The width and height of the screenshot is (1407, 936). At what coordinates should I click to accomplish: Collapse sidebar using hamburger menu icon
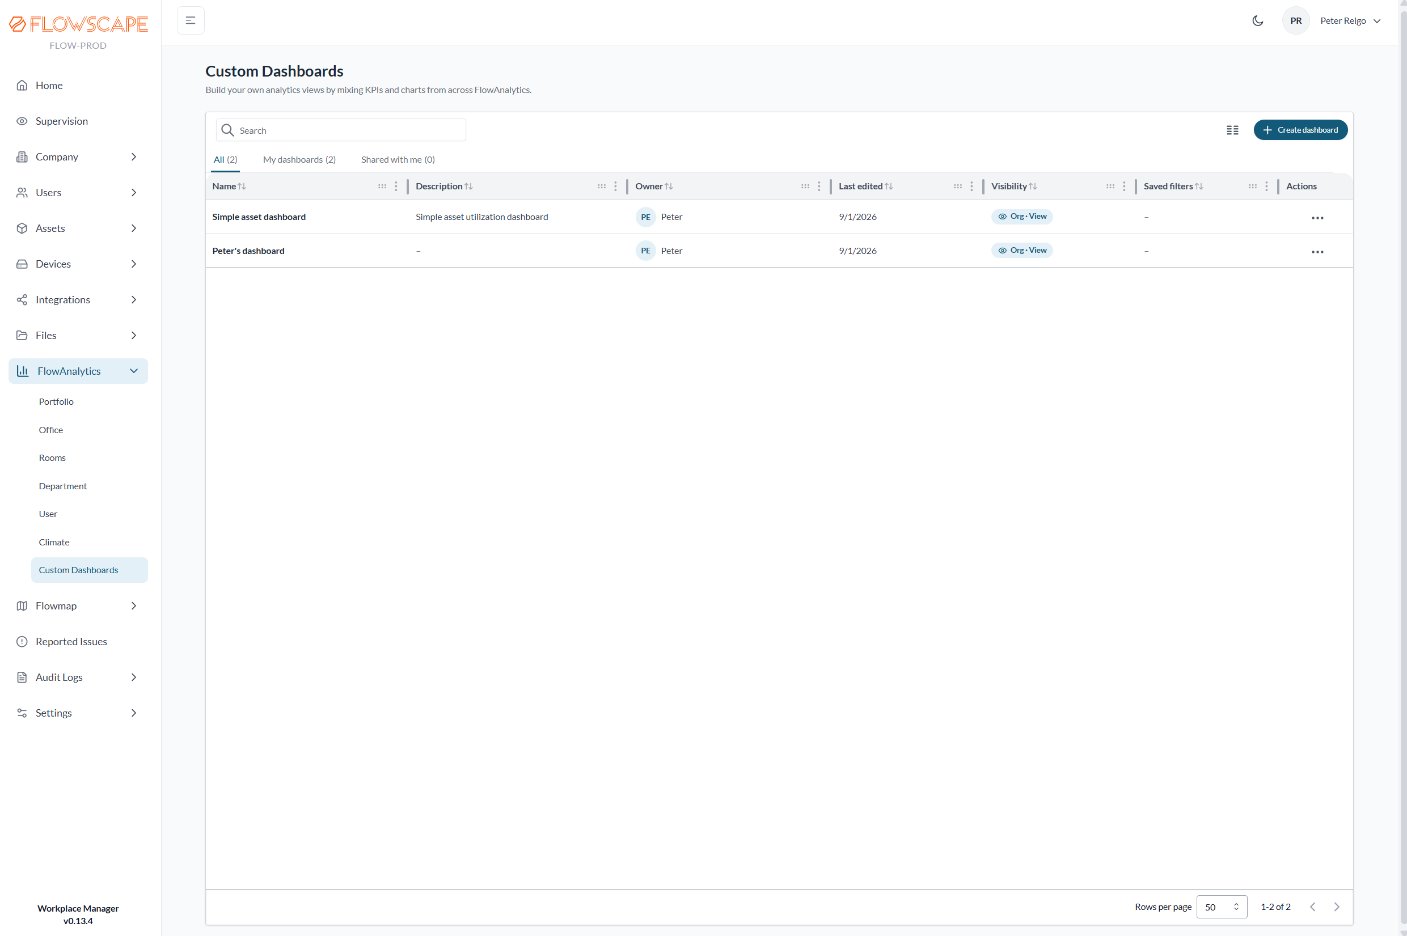[191, 20]
